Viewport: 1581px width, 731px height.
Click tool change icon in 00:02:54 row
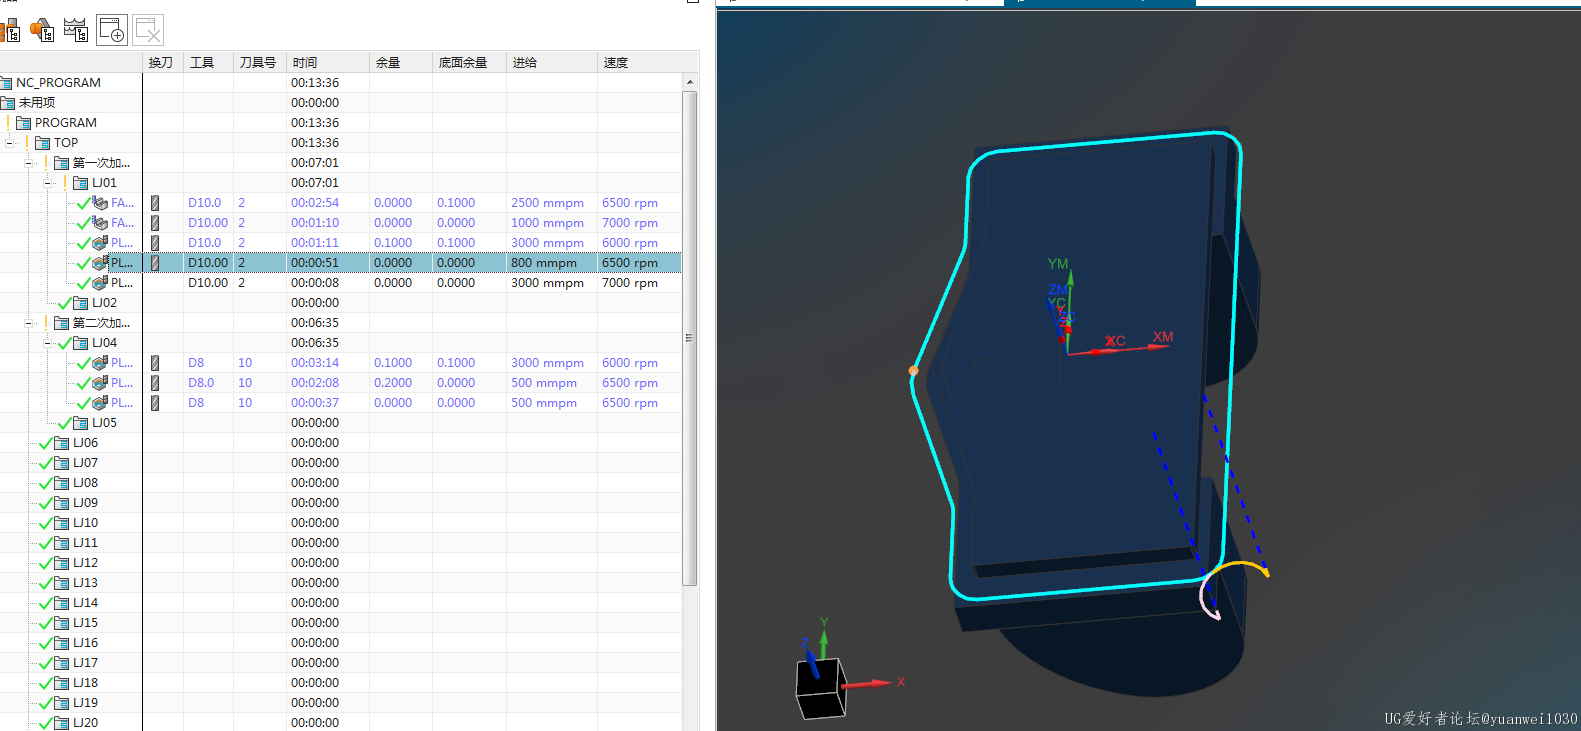pyautogui.click(x=155, y=203)
